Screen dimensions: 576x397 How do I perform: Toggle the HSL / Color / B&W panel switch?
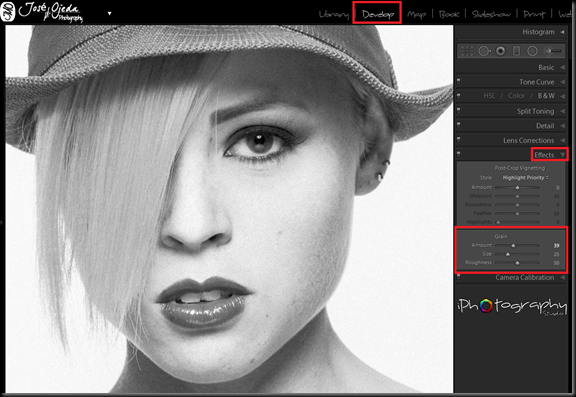(458, 96)
